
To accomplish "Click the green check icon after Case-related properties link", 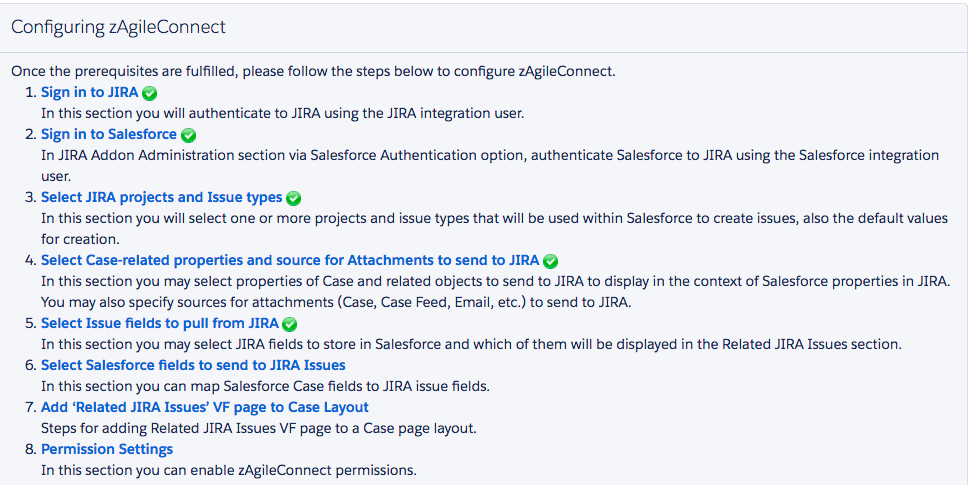I will pos(550,261).
